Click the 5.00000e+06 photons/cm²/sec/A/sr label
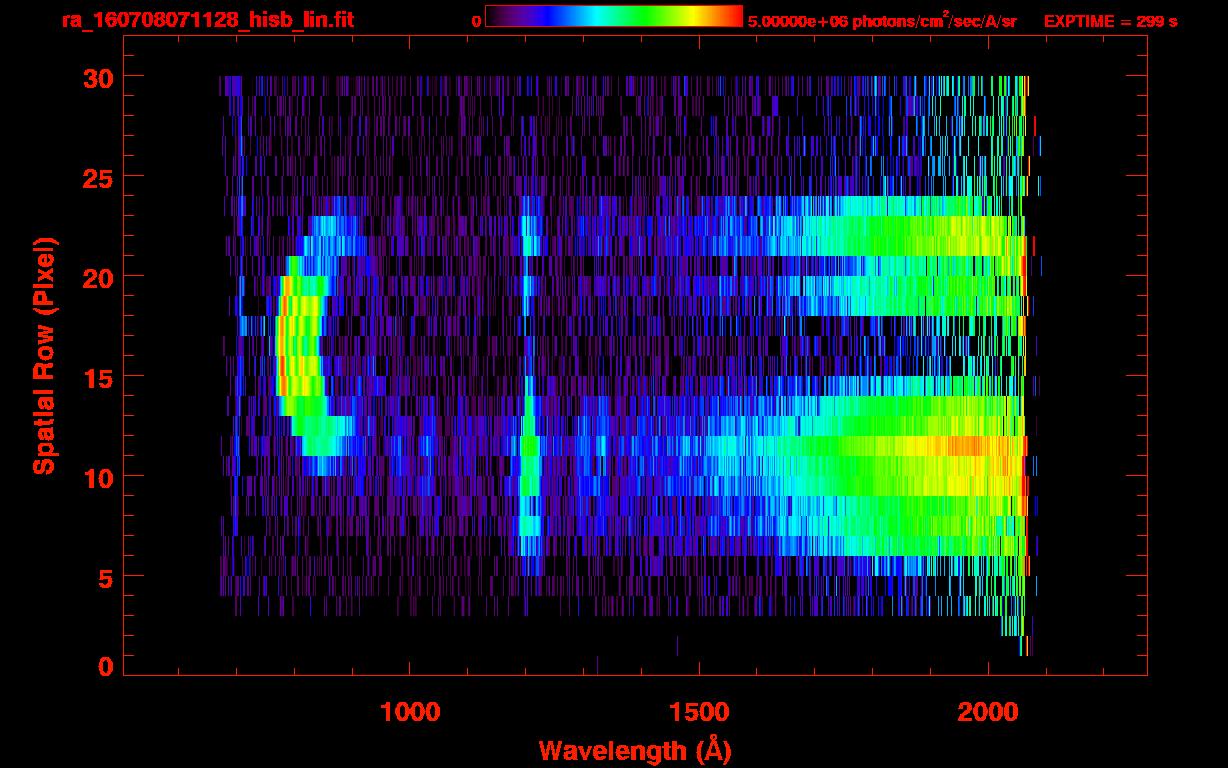This screenshot has height=768, width=1228. coord(882,20)
